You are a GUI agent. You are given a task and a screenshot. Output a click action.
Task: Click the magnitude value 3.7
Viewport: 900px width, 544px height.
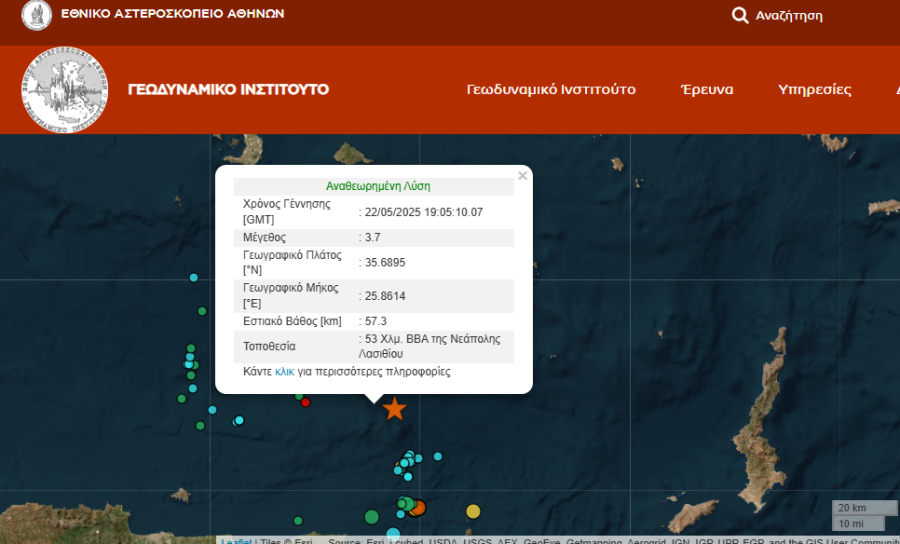[x=373, y=238]
